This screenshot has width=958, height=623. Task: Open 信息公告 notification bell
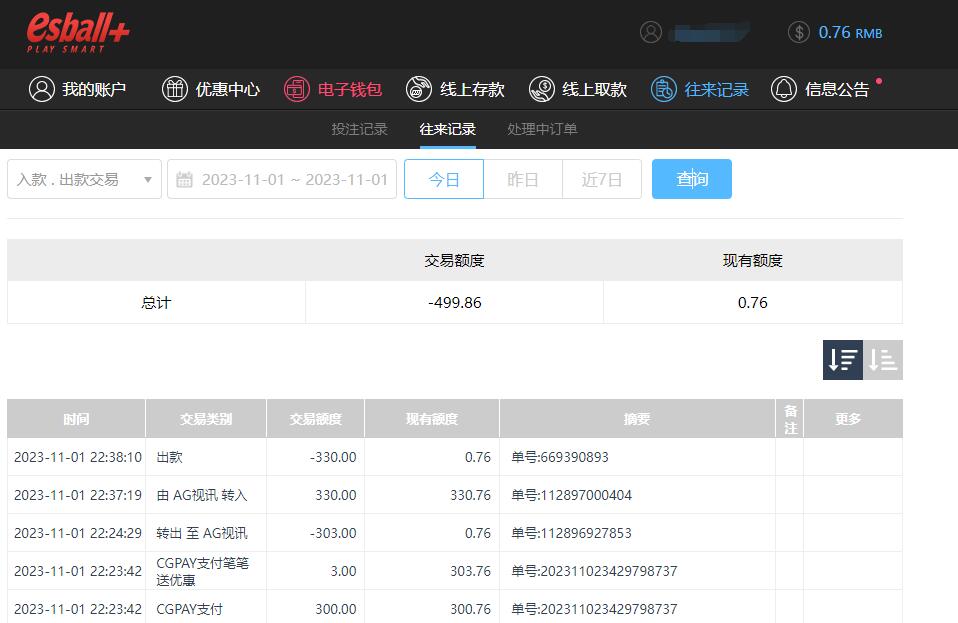pos(784,89)
